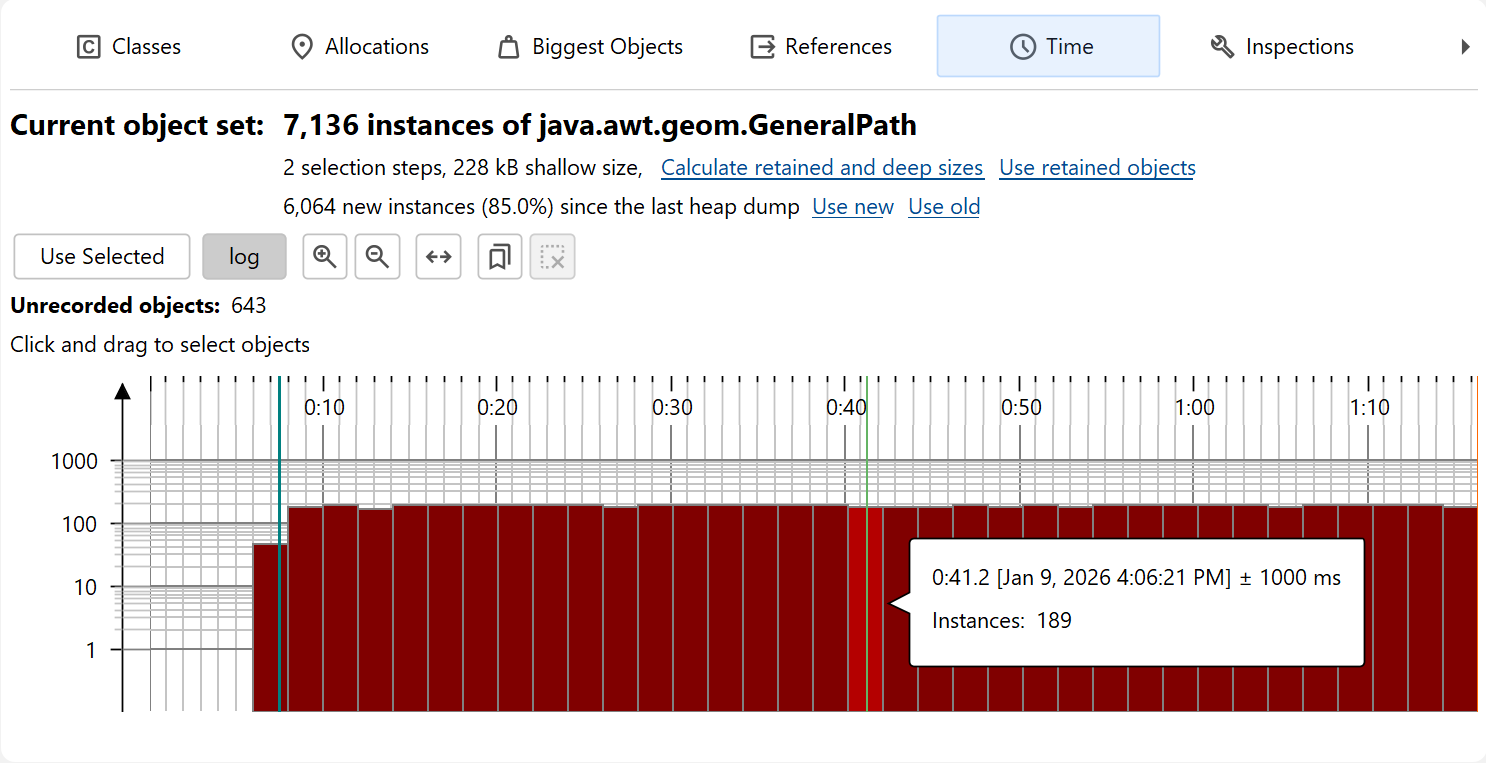This screenshot has width=1486, height=763.
Task: Go to the References tab
Action: pos(821,47)
